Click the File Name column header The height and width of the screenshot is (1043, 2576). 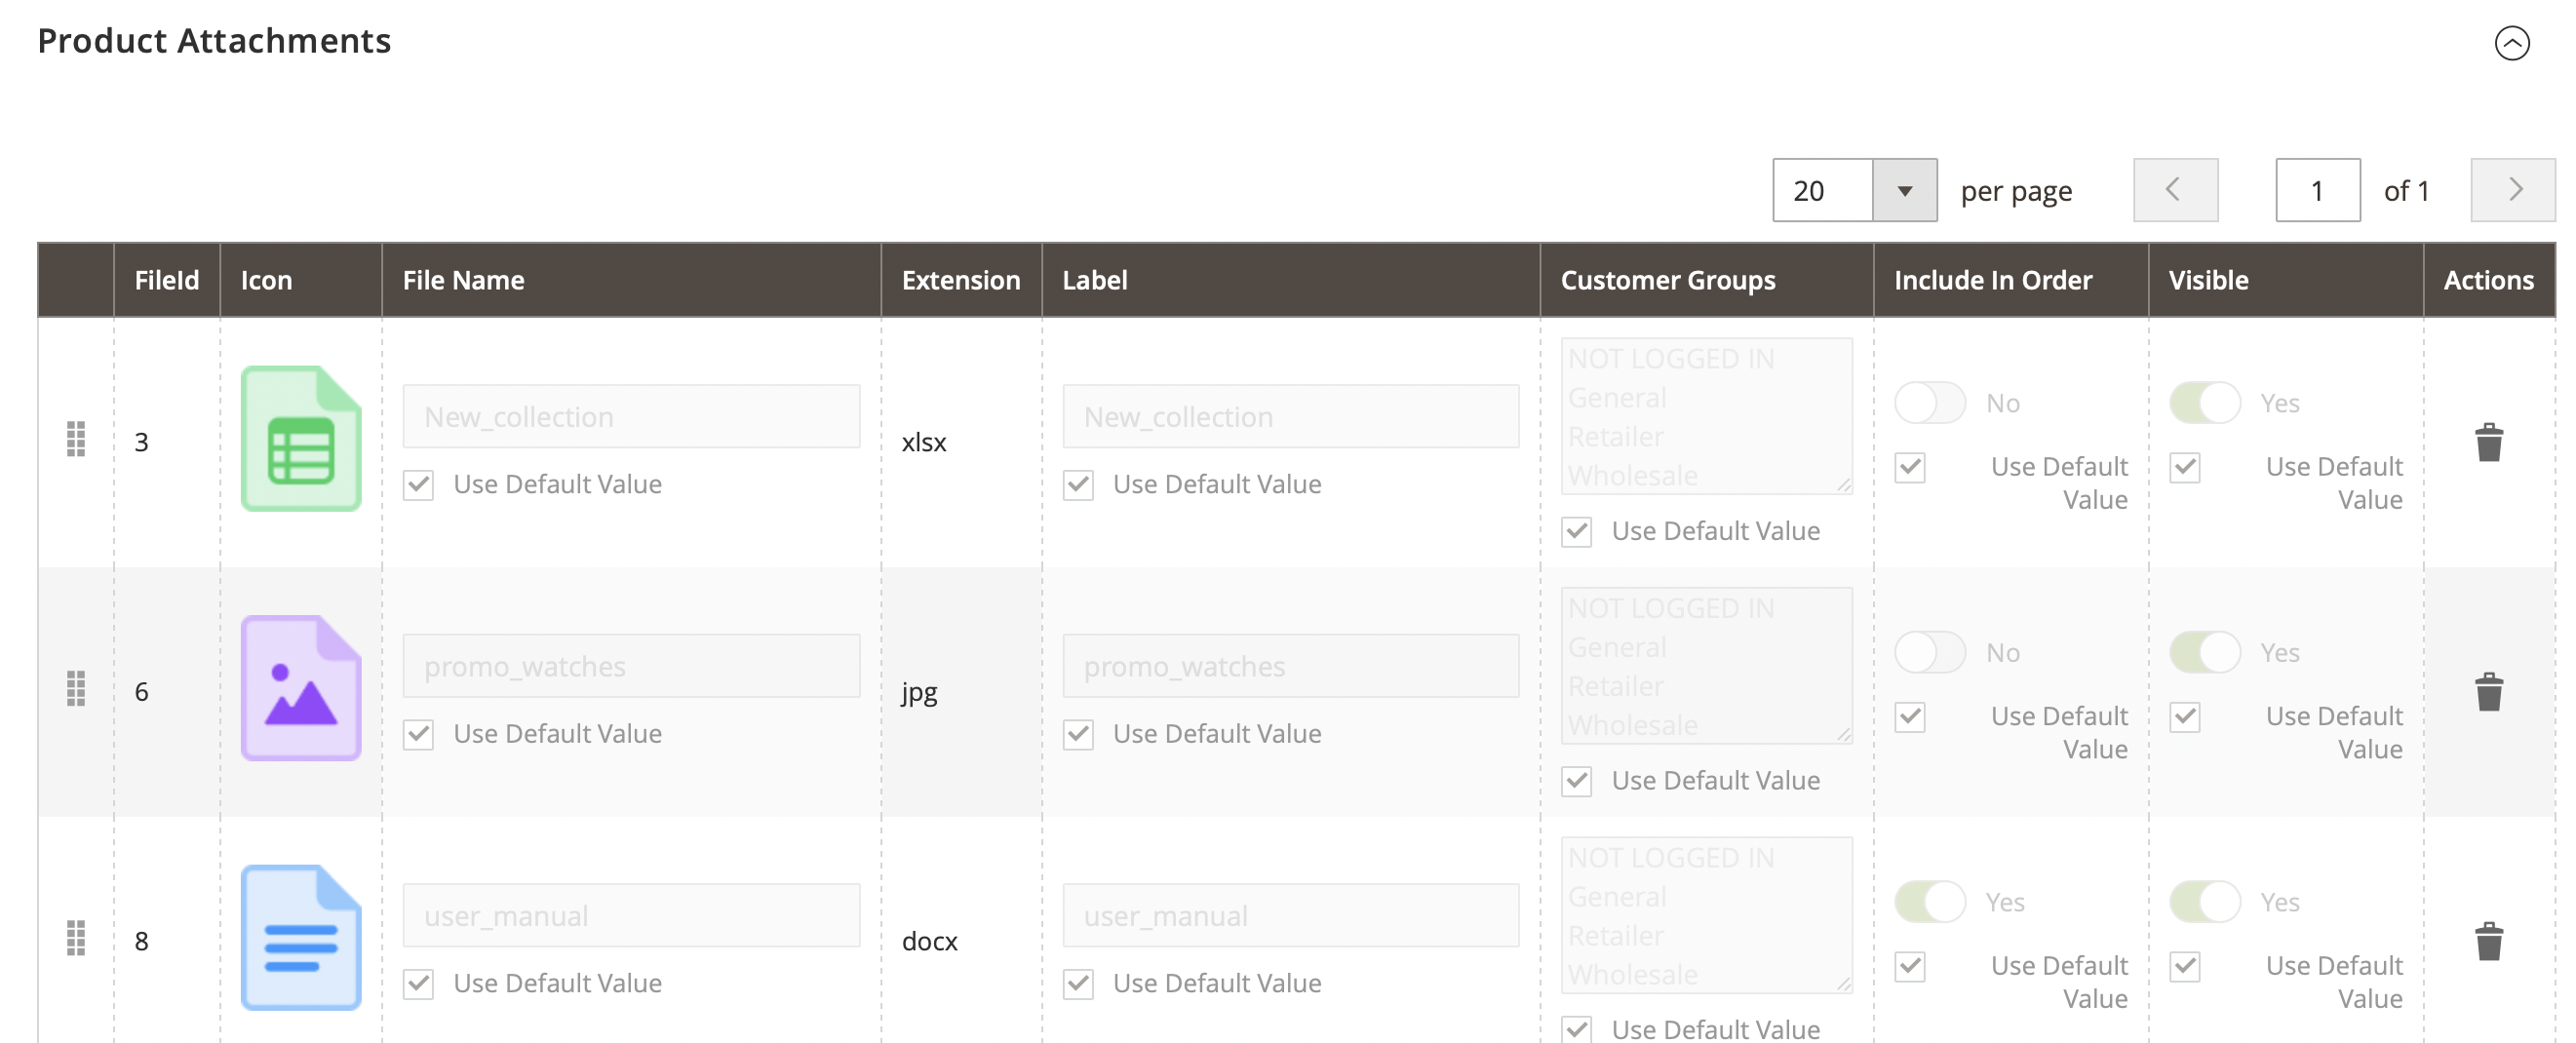631,280
